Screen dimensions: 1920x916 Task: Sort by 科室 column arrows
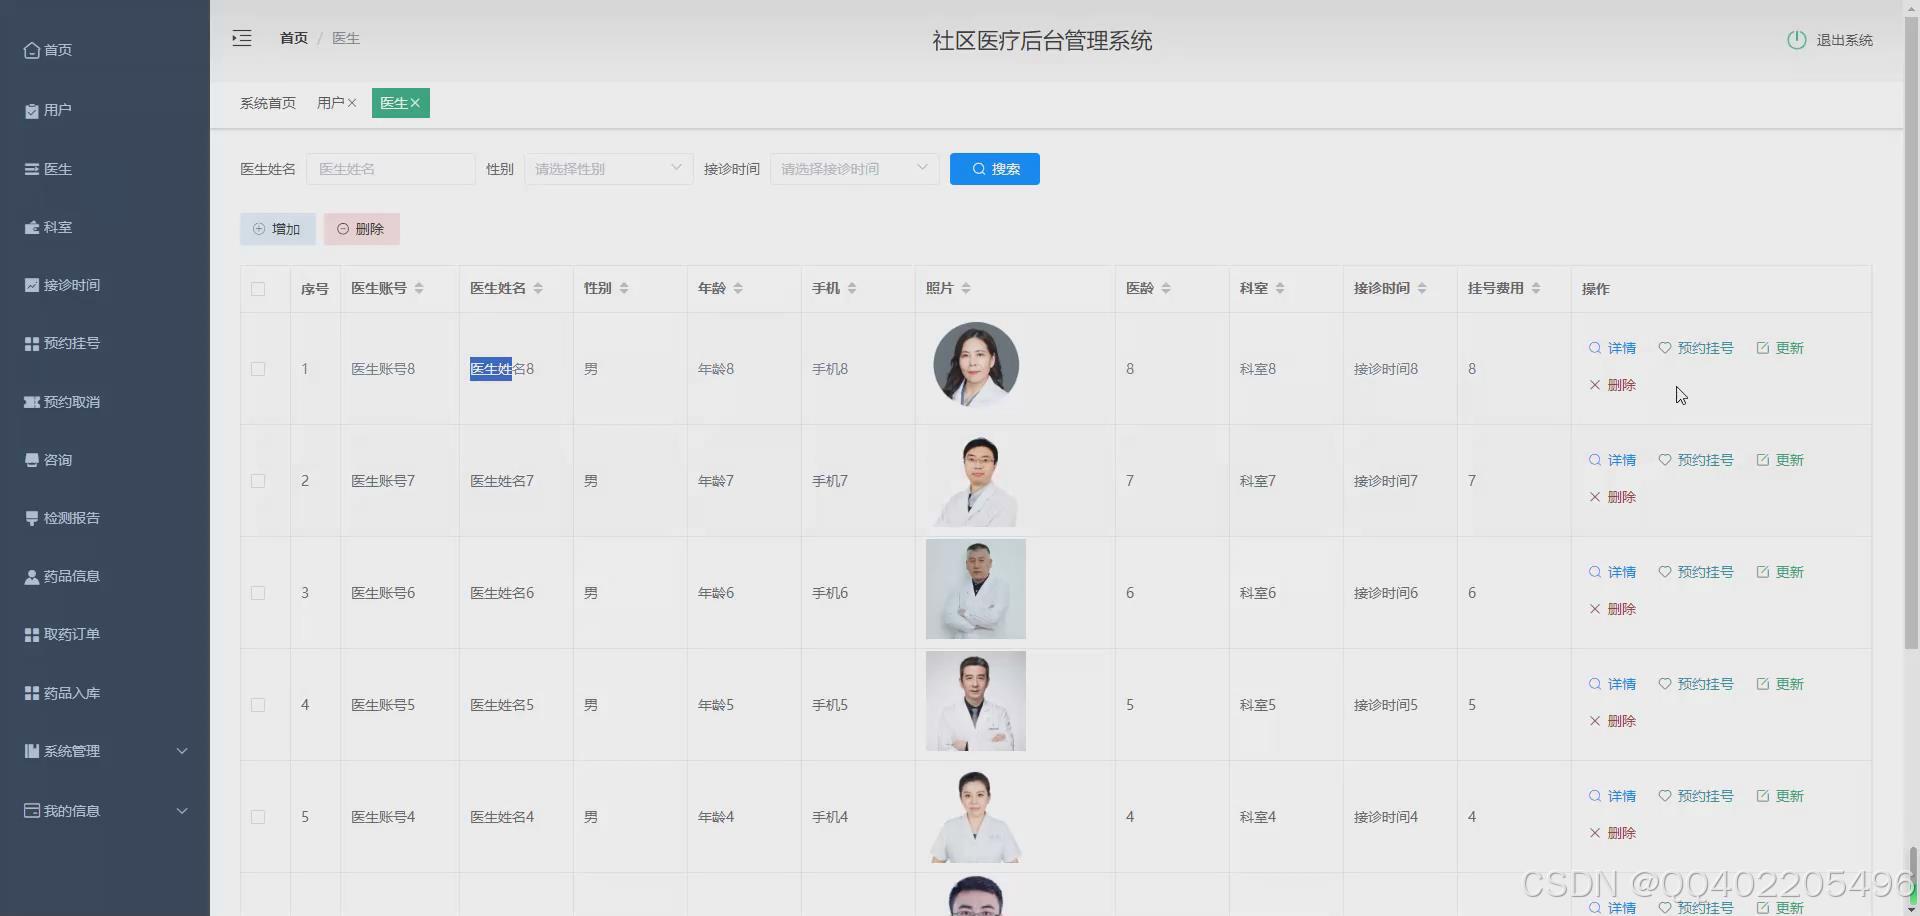coord(1280,288)
